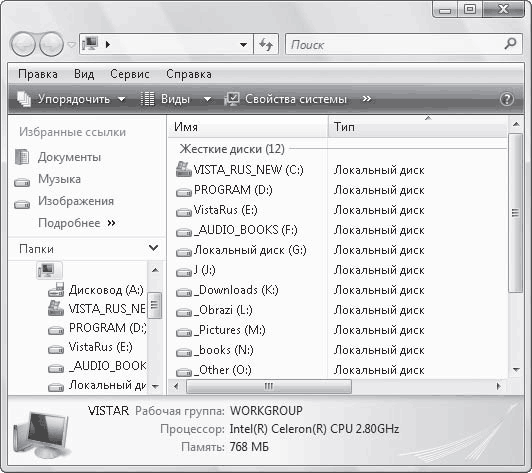Click the Виды button
Image resolution: width=532 pixels, height=473 pixels.
pos(166,99)
